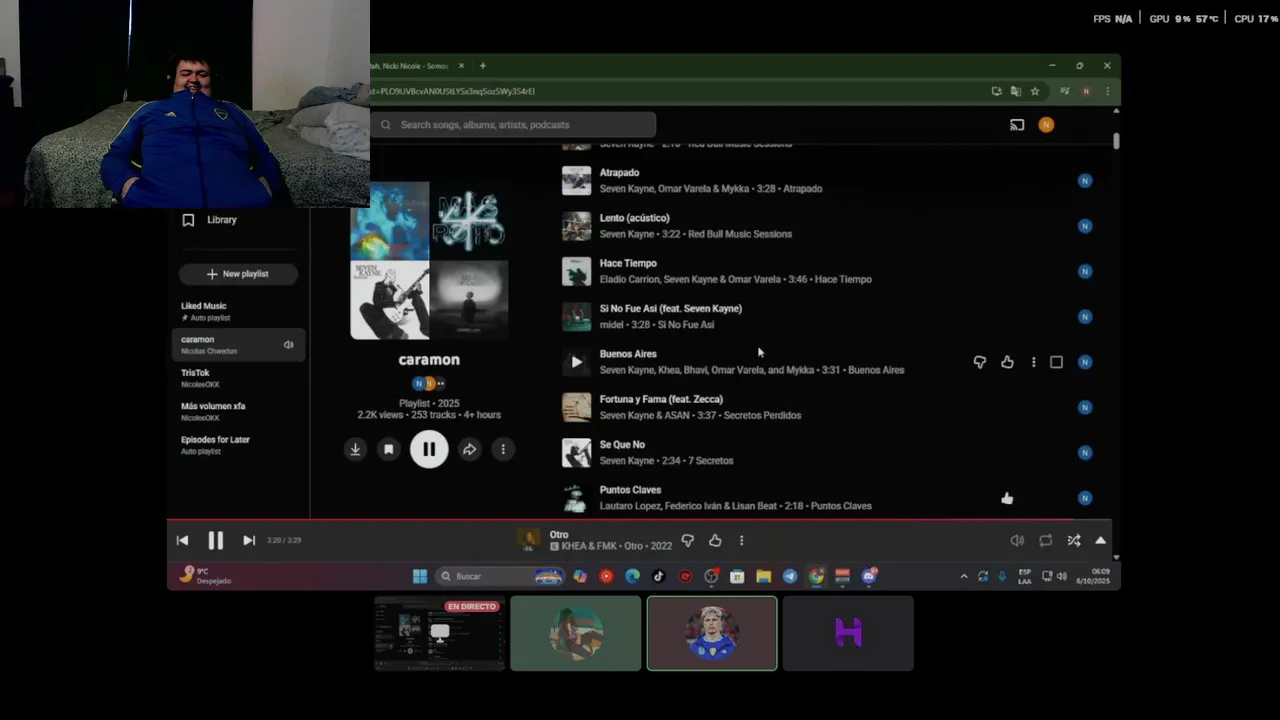Share the caramon playlist

point(469,449)
